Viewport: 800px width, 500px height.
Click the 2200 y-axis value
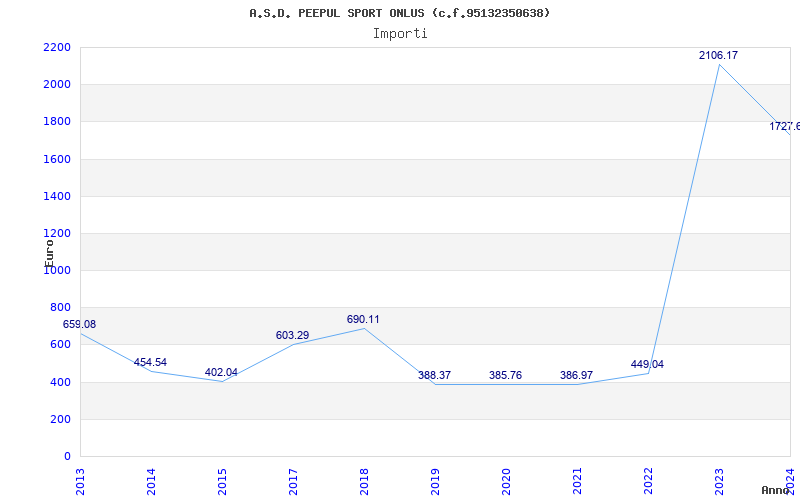click(57, 47)
